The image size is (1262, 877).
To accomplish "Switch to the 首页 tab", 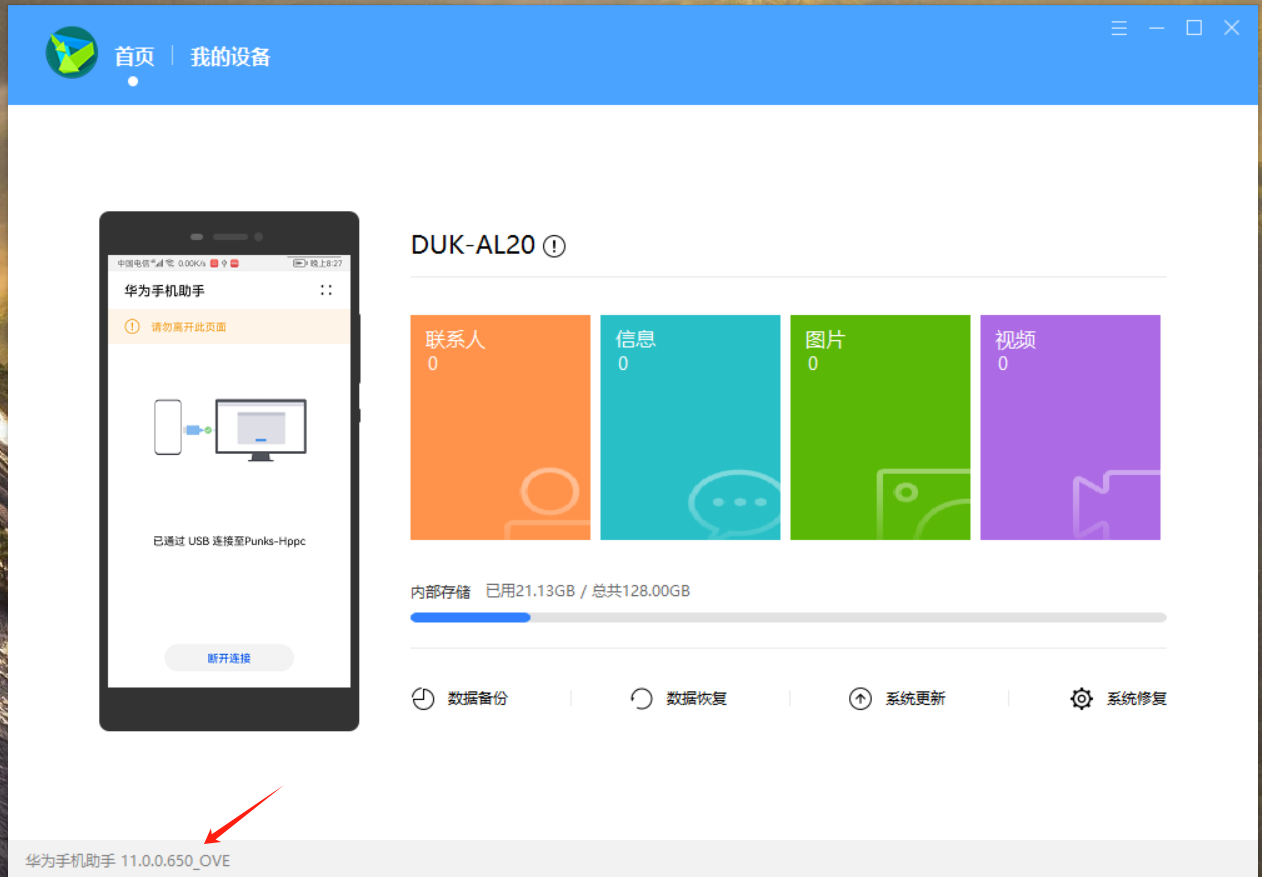I will coord(134,57).
